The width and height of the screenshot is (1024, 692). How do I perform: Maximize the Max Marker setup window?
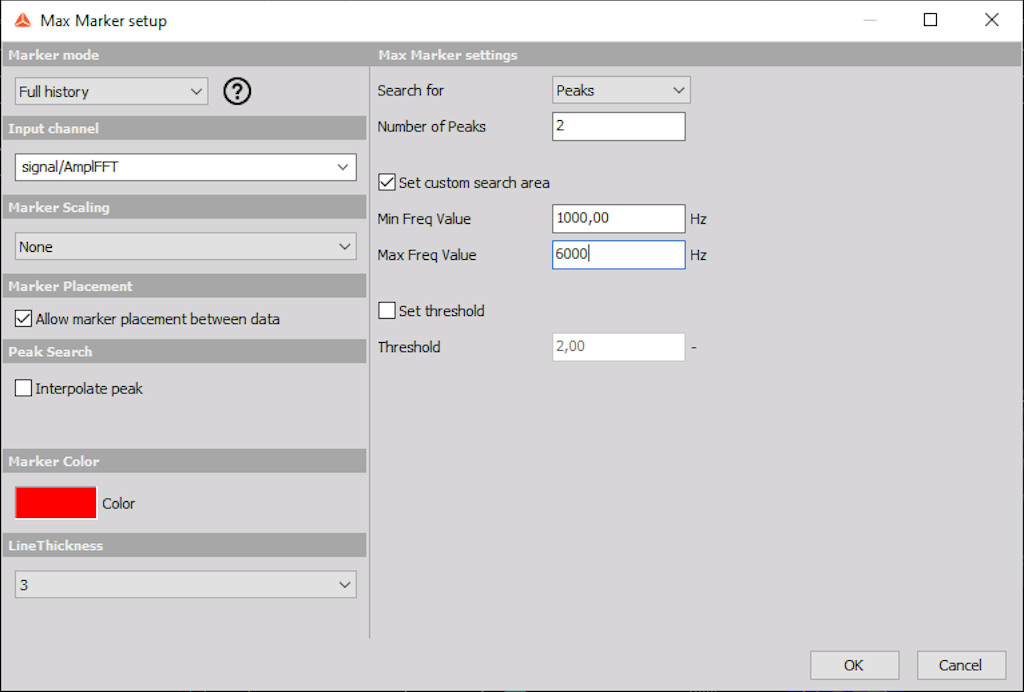click(x=931, y=20)
